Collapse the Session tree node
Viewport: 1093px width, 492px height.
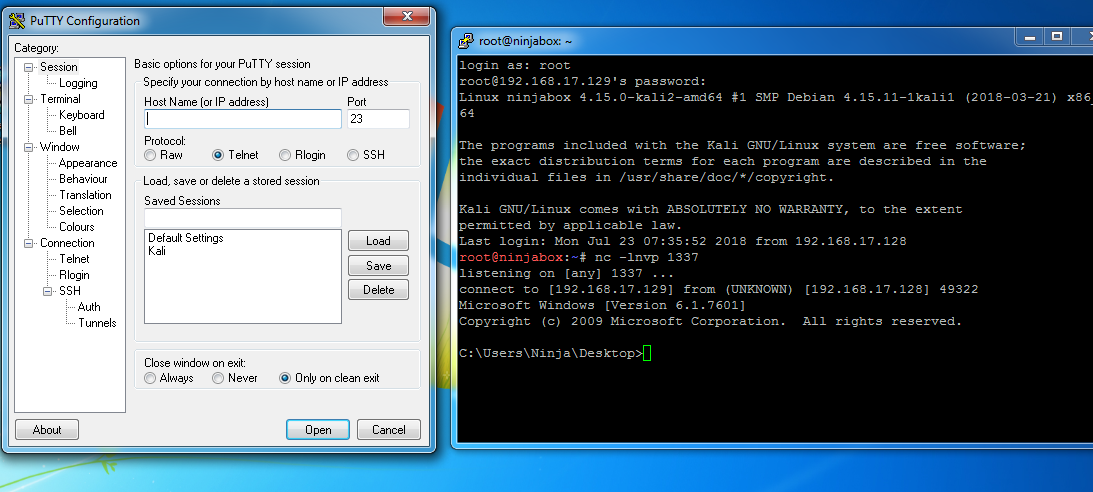coord(29,67)
